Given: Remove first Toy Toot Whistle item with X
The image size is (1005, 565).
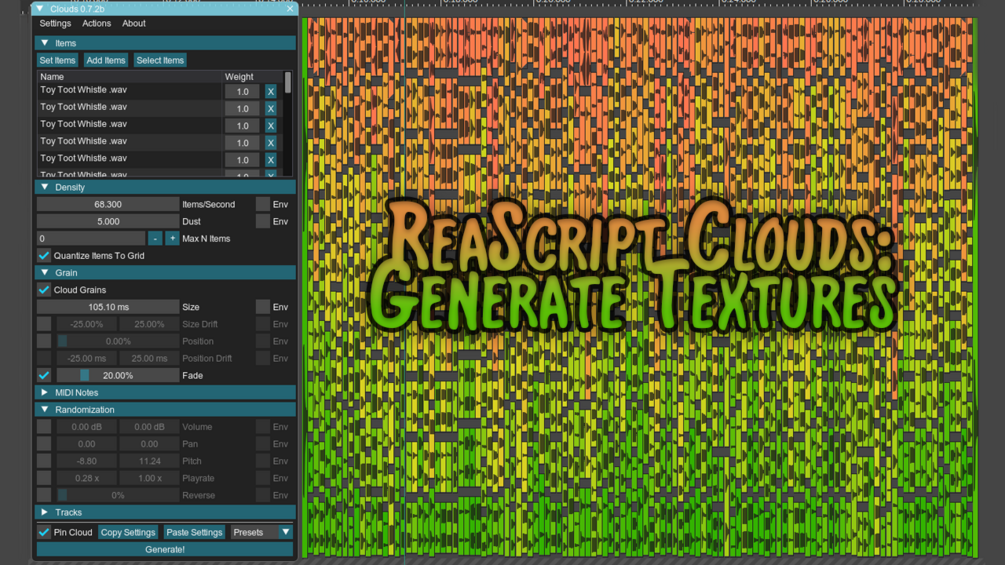Looking at the screenshot, I should tap(270, 92).
